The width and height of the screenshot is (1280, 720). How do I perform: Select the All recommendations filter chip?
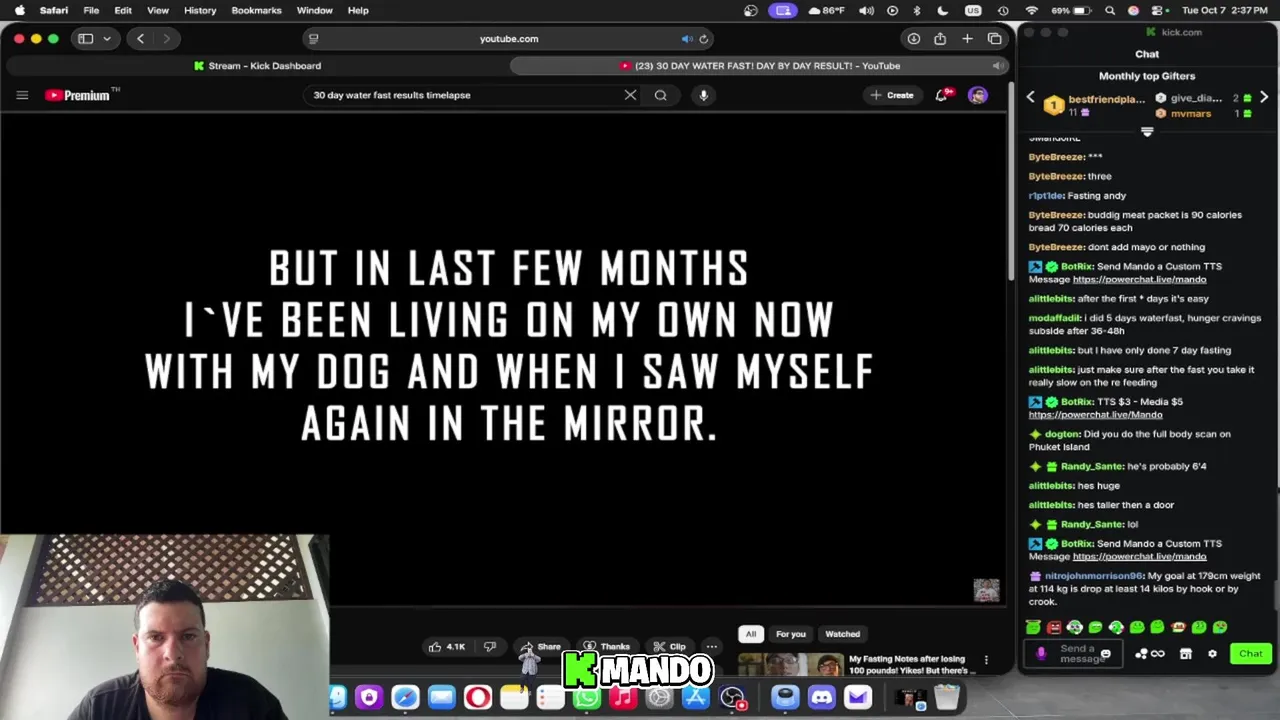click(x=751, y=634)
